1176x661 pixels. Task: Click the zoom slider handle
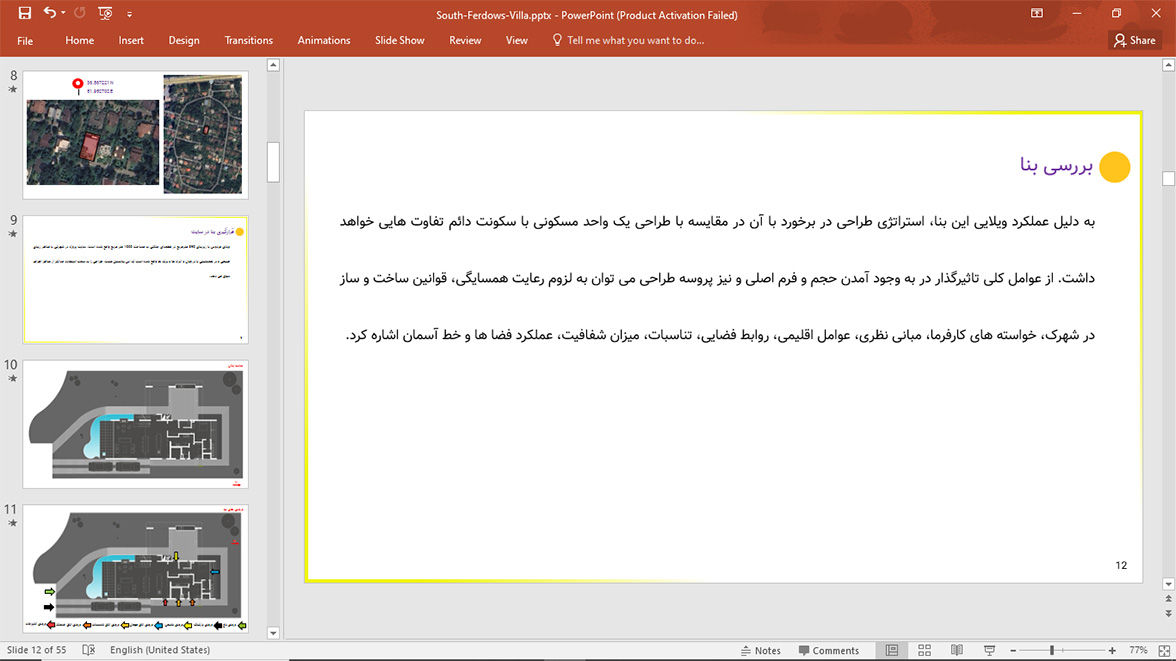(1052, 650)
